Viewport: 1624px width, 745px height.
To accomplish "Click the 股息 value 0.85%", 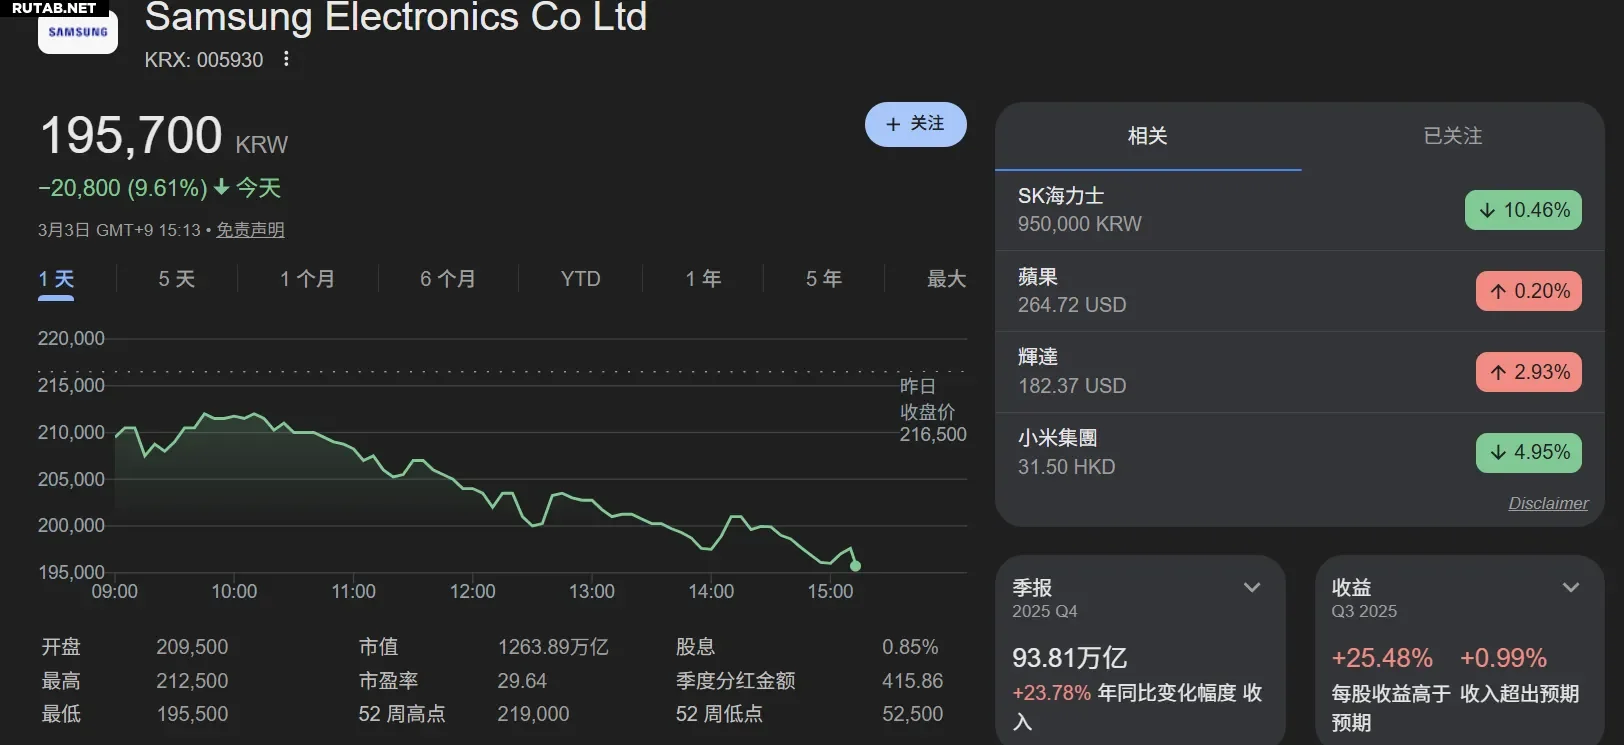I will coord(910,647).
